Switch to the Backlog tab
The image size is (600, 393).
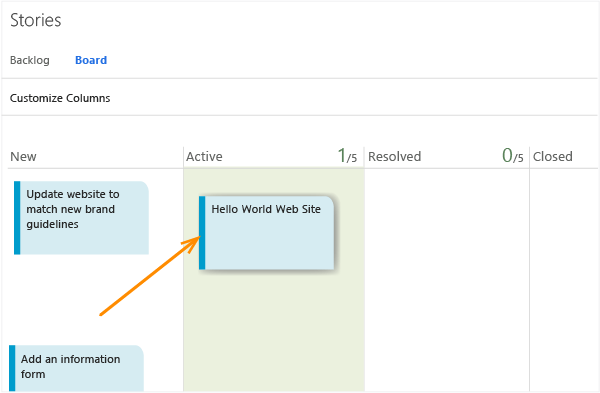(29, 60)
